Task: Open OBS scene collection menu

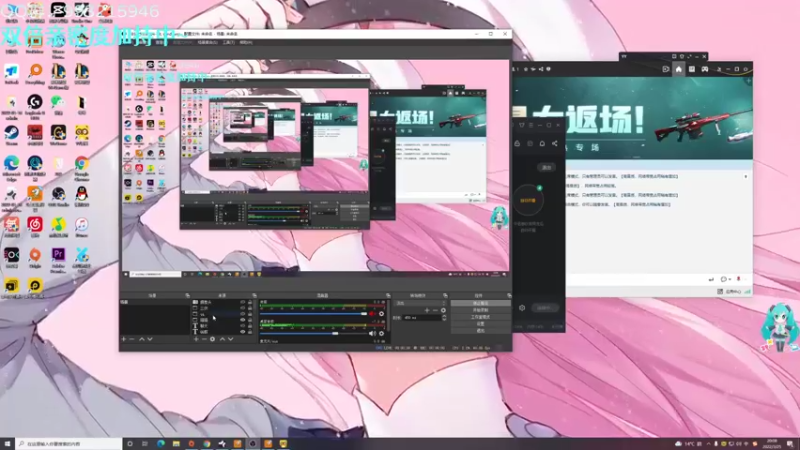Action: 207,42
